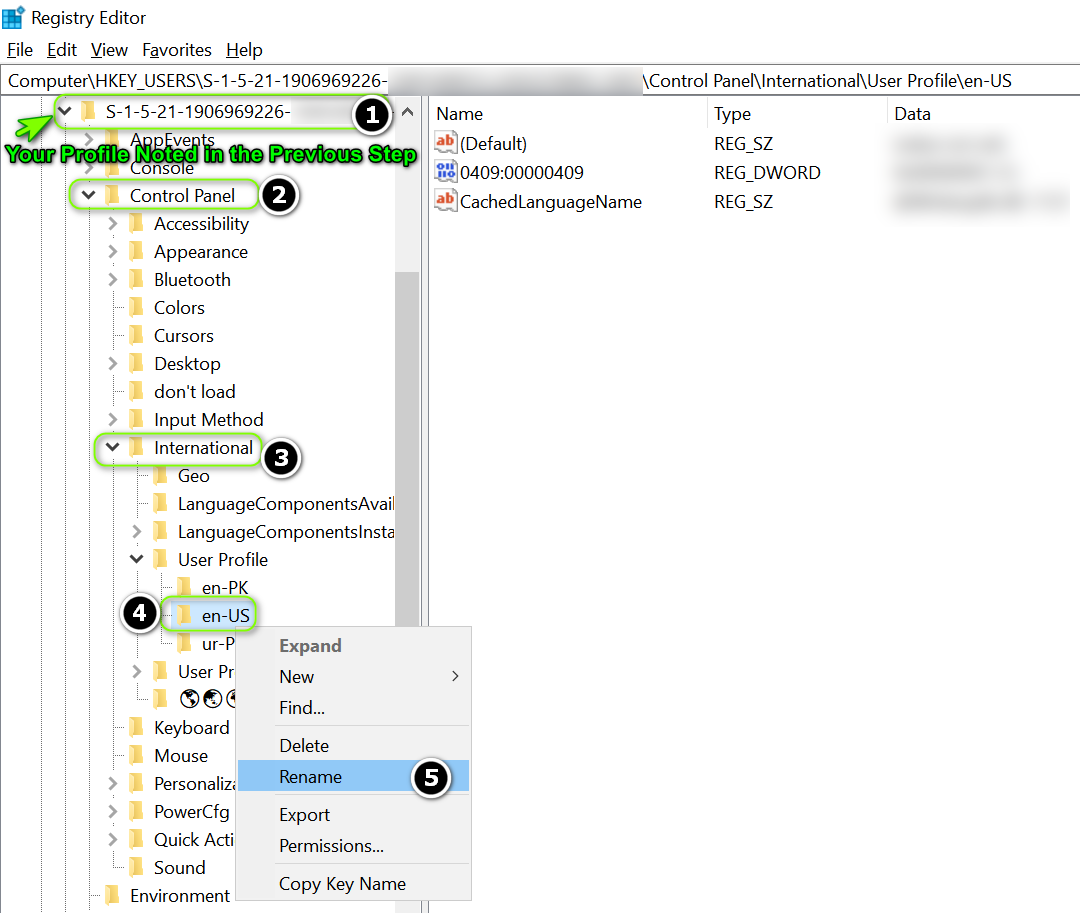
Task: Select the Sound folder icon
Action: point(136,867)
